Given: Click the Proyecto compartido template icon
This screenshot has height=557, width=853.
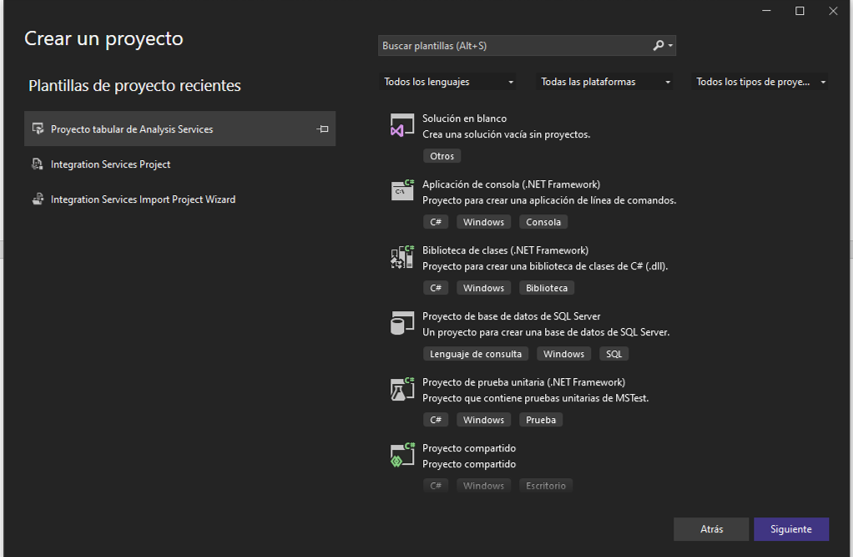Looking at the screenshot, I should point(402,455).
